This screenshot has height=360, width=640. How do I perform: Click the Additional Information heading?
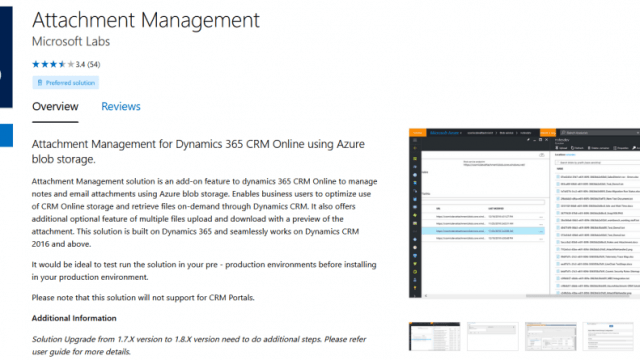(x=74, y=318)
